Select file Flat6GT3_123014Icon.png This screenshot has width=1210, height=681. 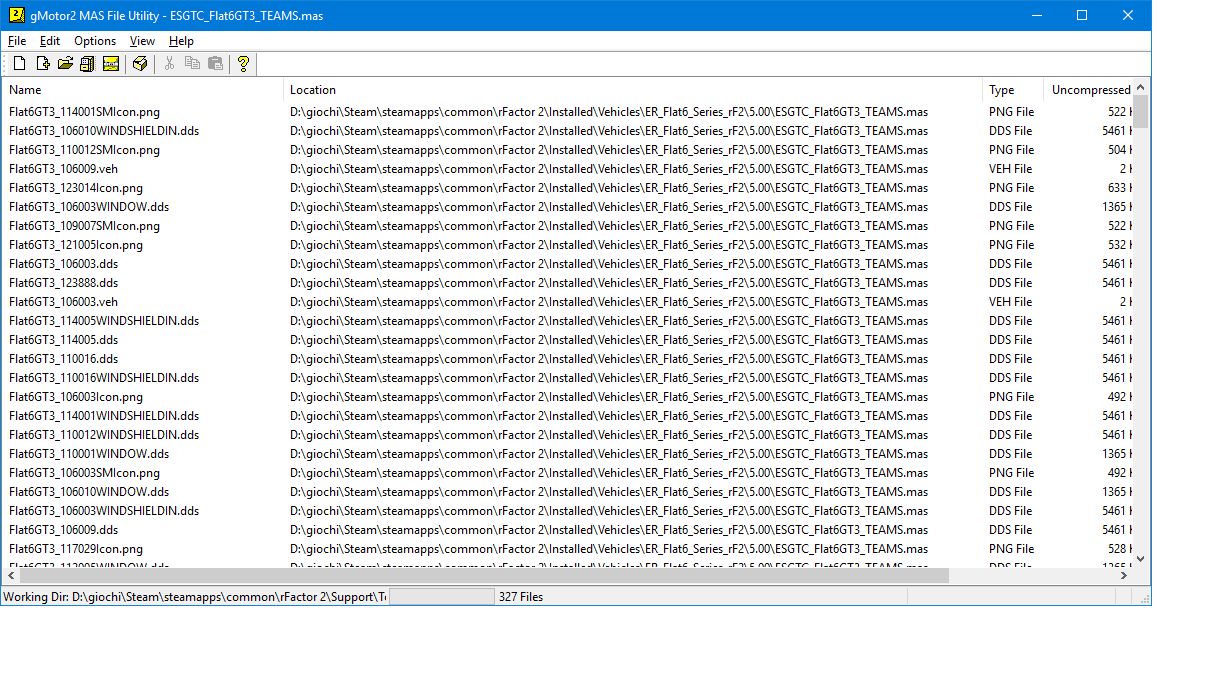coord(76,188)
